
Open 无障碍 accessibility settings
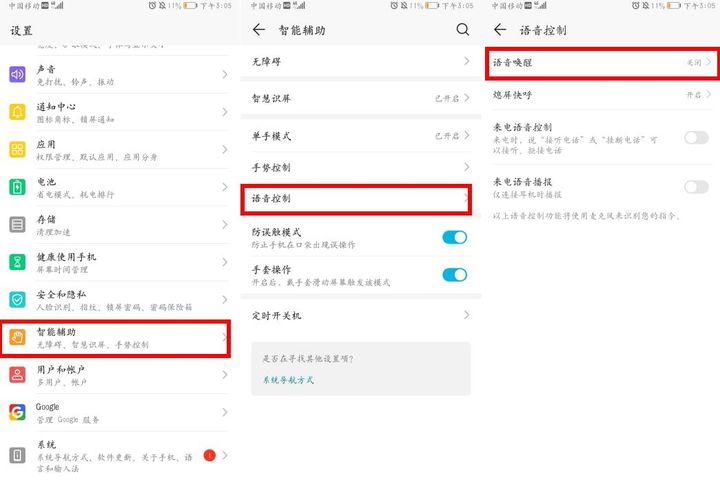(360, 62)
